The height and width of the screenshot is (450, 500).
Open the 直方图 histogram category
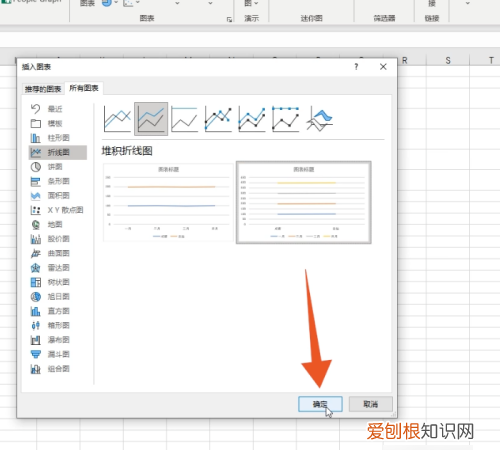coord(57,311)
